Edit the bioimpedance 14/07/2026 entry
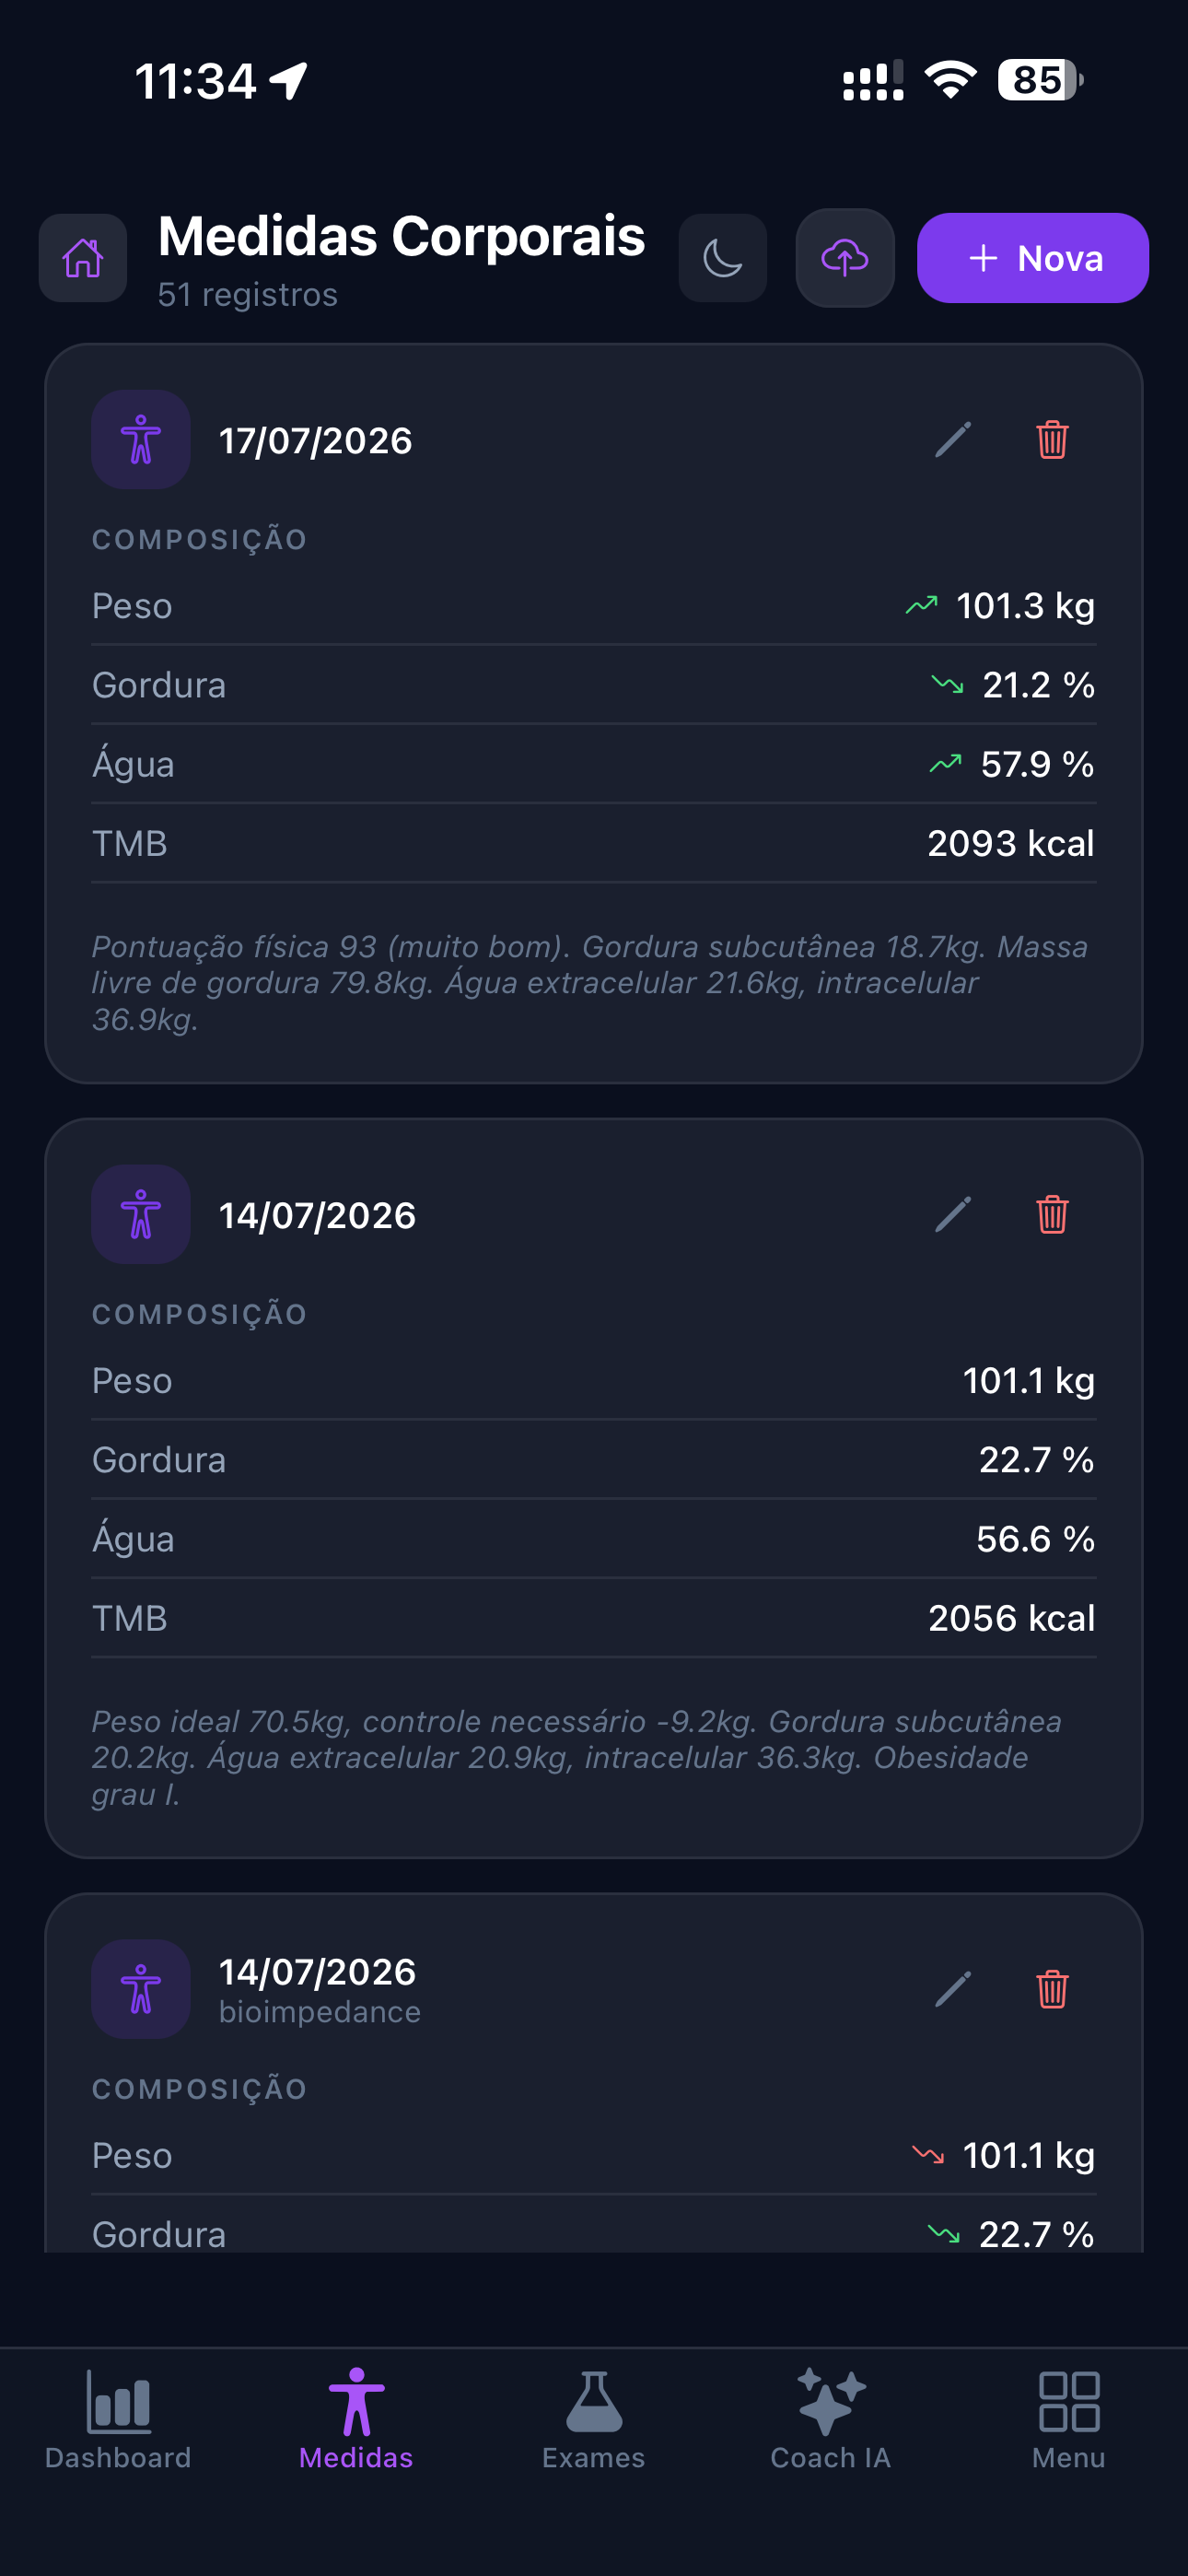 point(953,1989)
